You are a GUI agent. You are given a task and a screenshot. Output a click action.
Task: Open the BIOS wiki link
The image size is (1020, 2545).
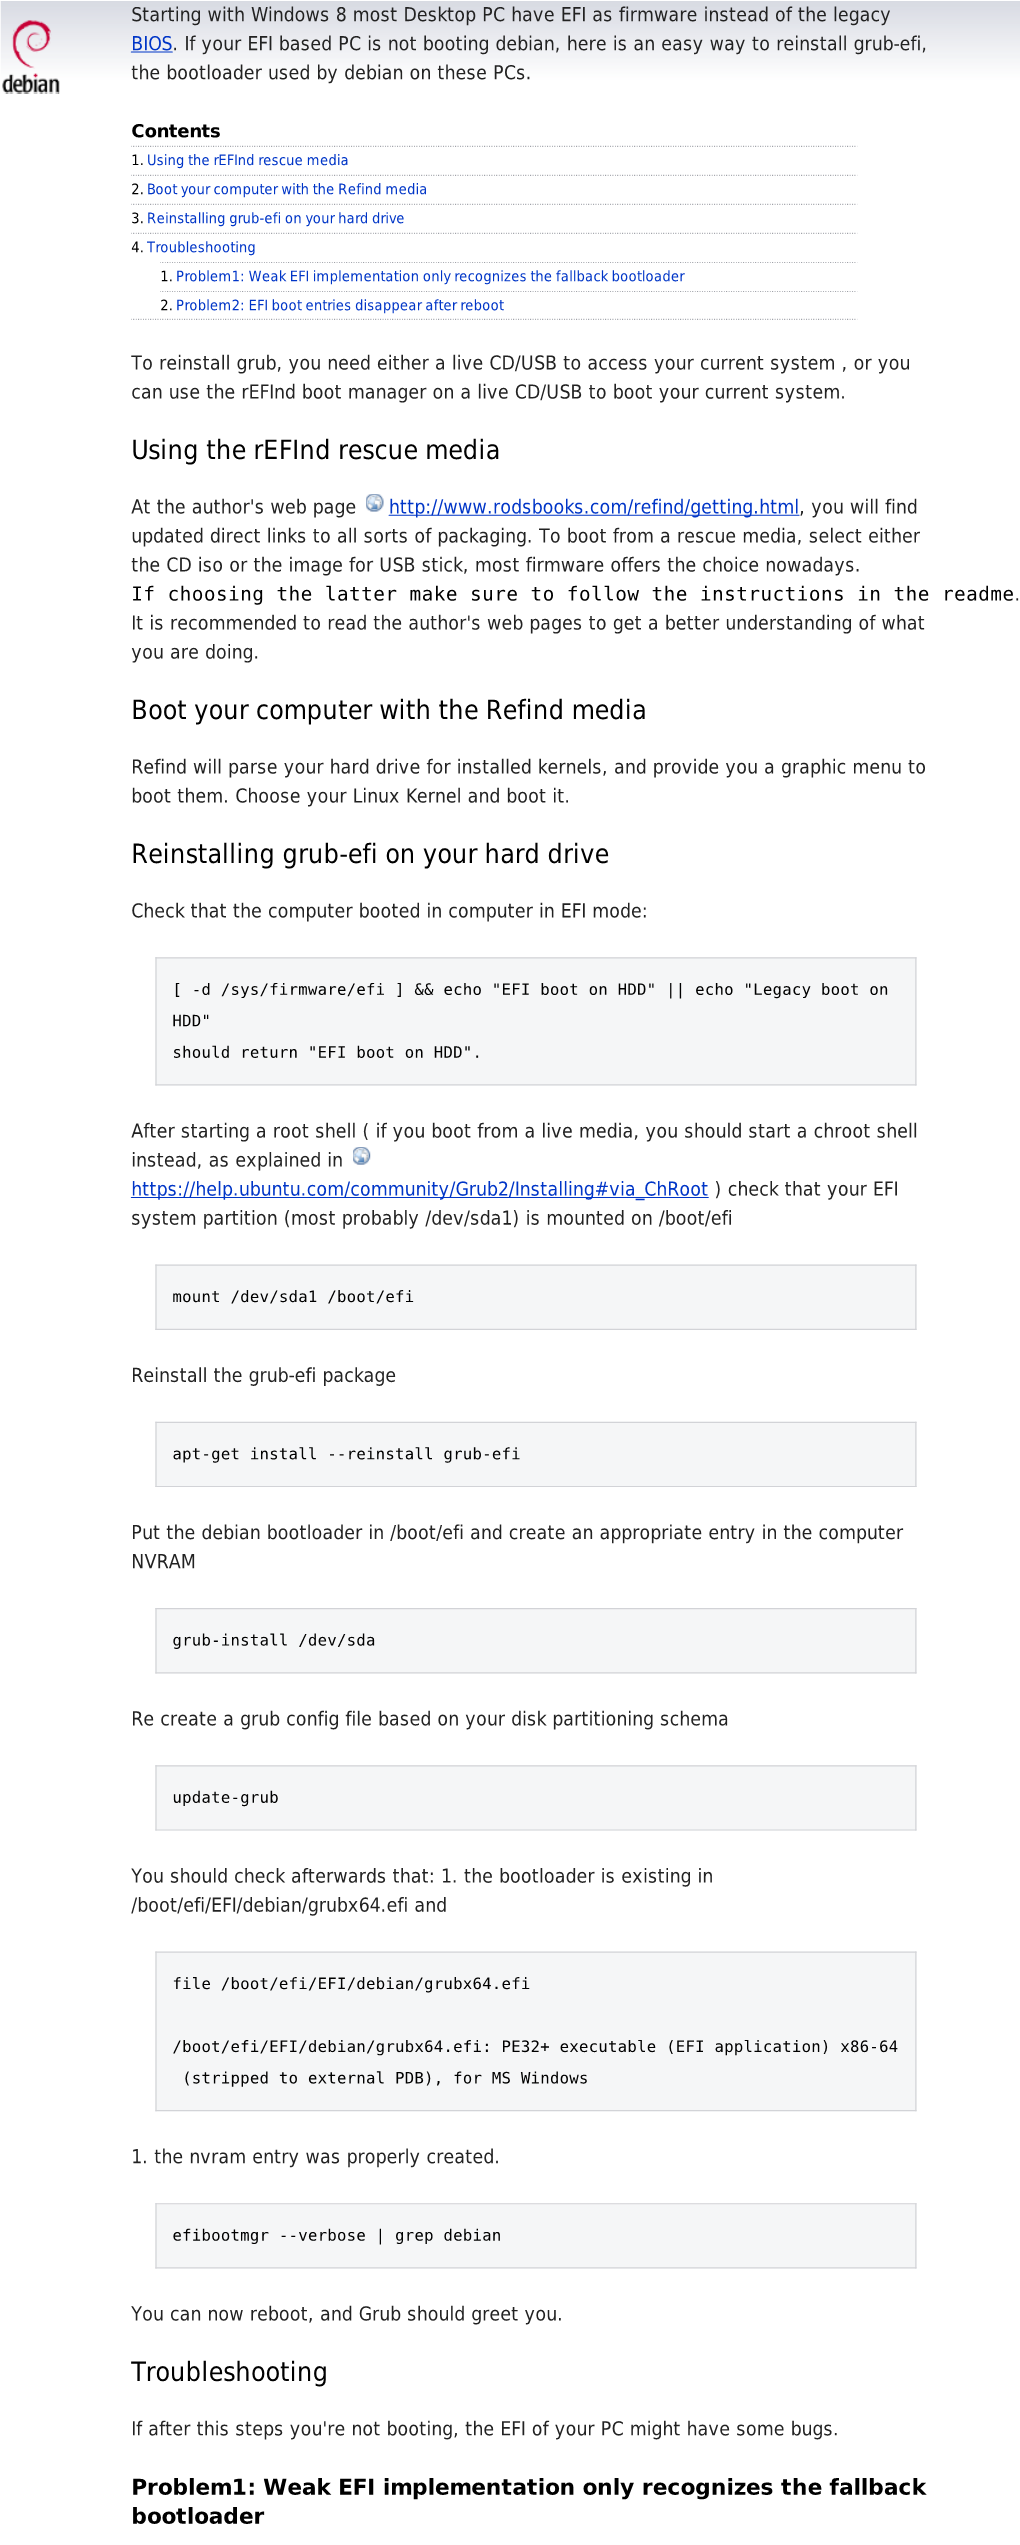152,44
